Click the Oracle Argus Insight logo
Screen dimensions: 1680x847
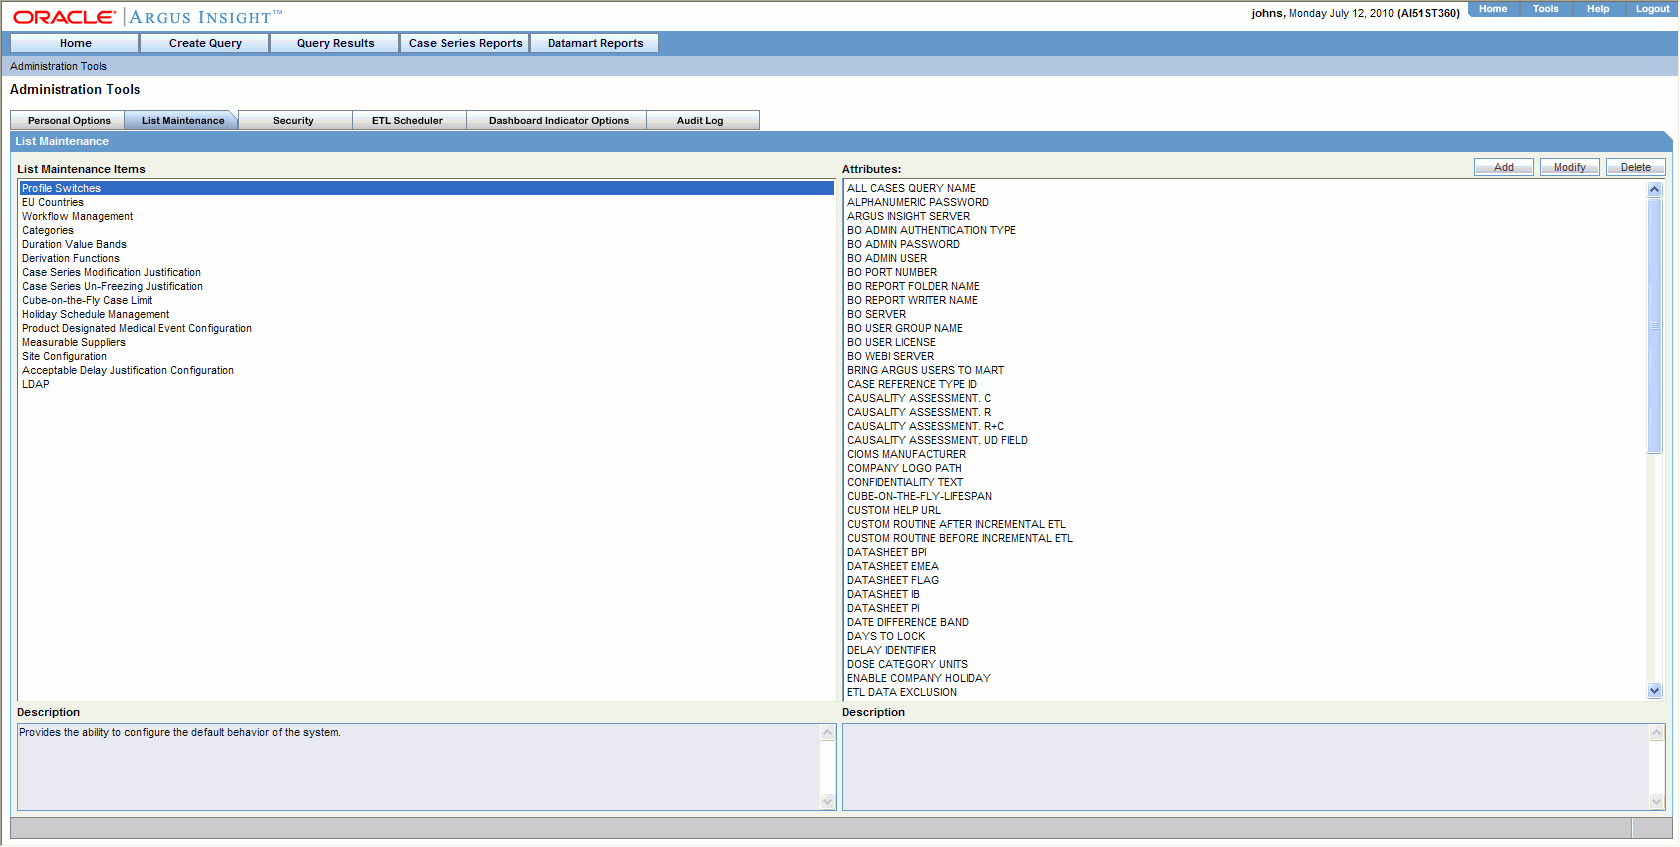click(147, 17)
